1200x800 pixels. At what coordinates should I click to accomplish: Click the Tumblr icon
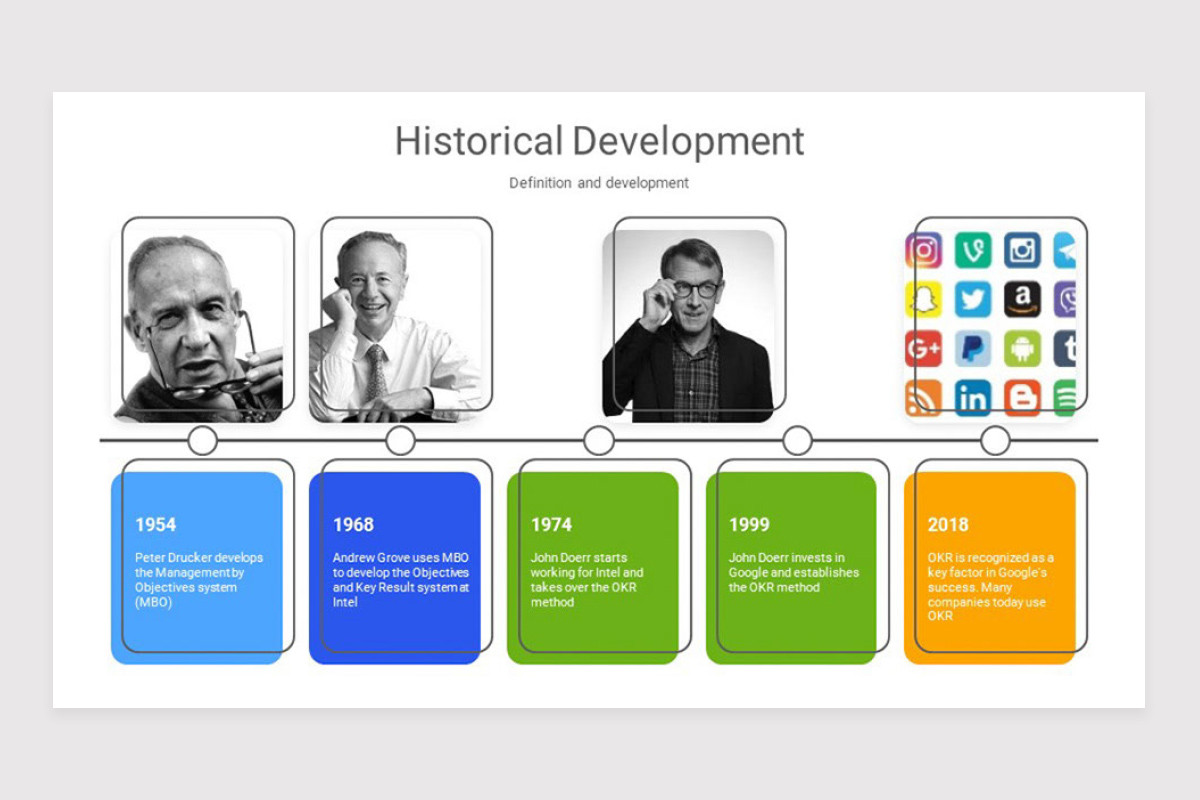1065,348
